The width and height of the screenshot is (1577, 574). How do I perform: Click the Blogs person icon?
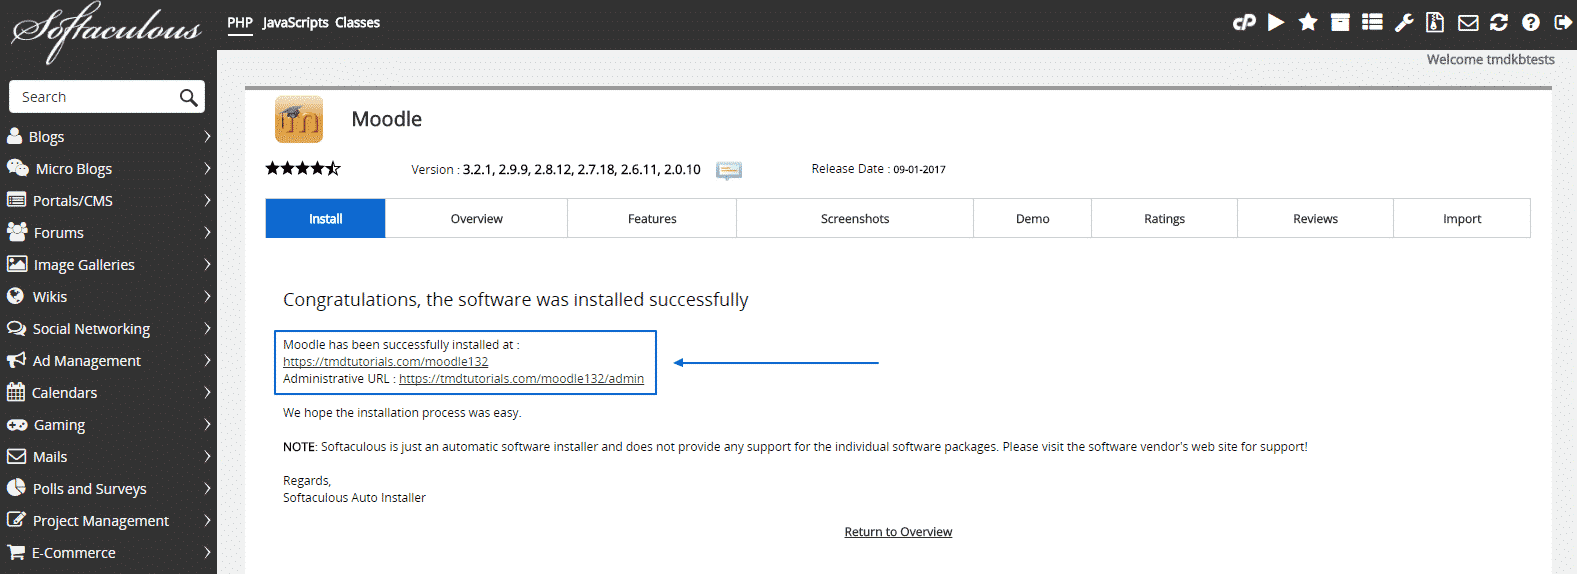pos(15,136)
